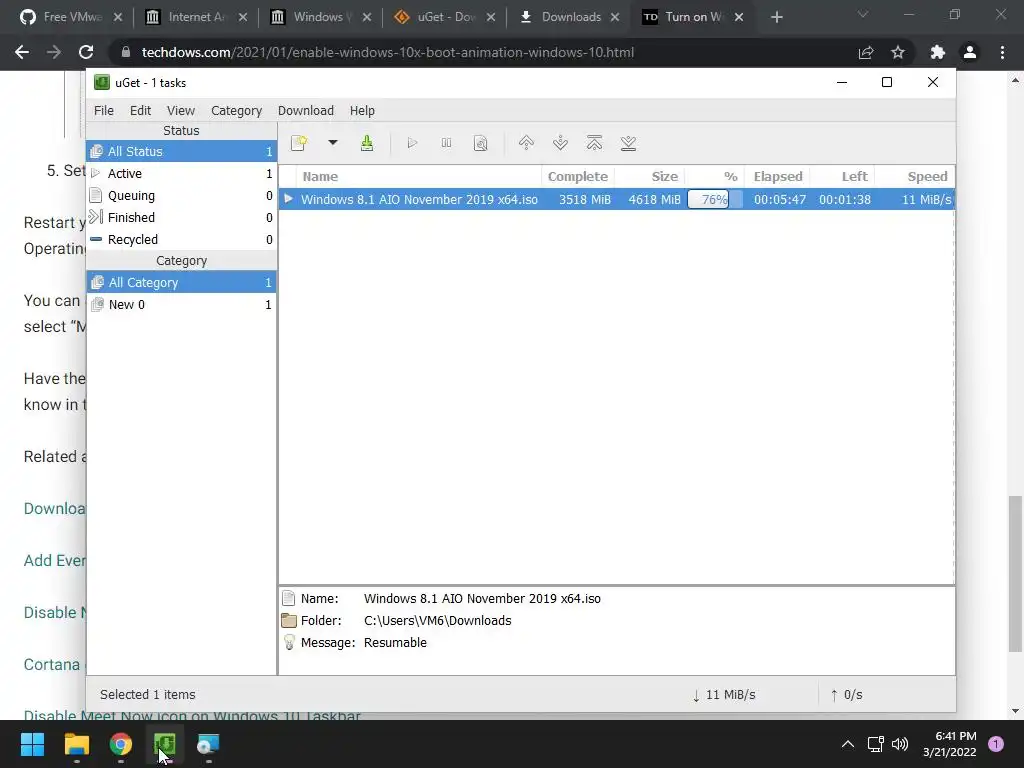Image resolution: width=1024 pixels, height=768 pixels.
Task: Click the Resumable message text
Action: pyautogui.click(x=395, y=643)
